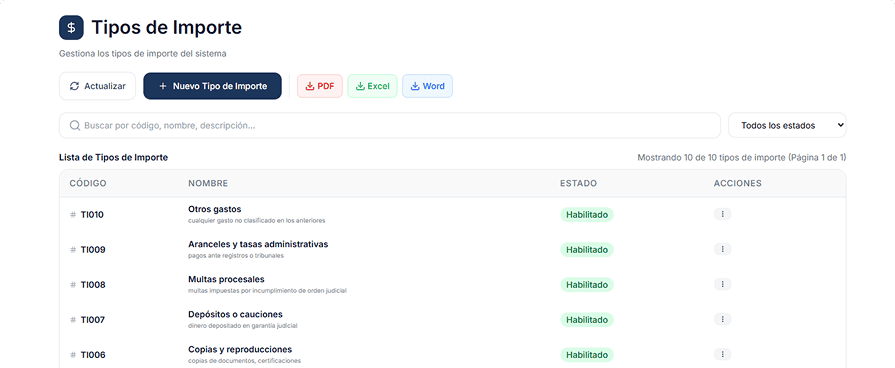Screen dimensions: 895x368
Task: Click code TI006
Action: (92, 355)
